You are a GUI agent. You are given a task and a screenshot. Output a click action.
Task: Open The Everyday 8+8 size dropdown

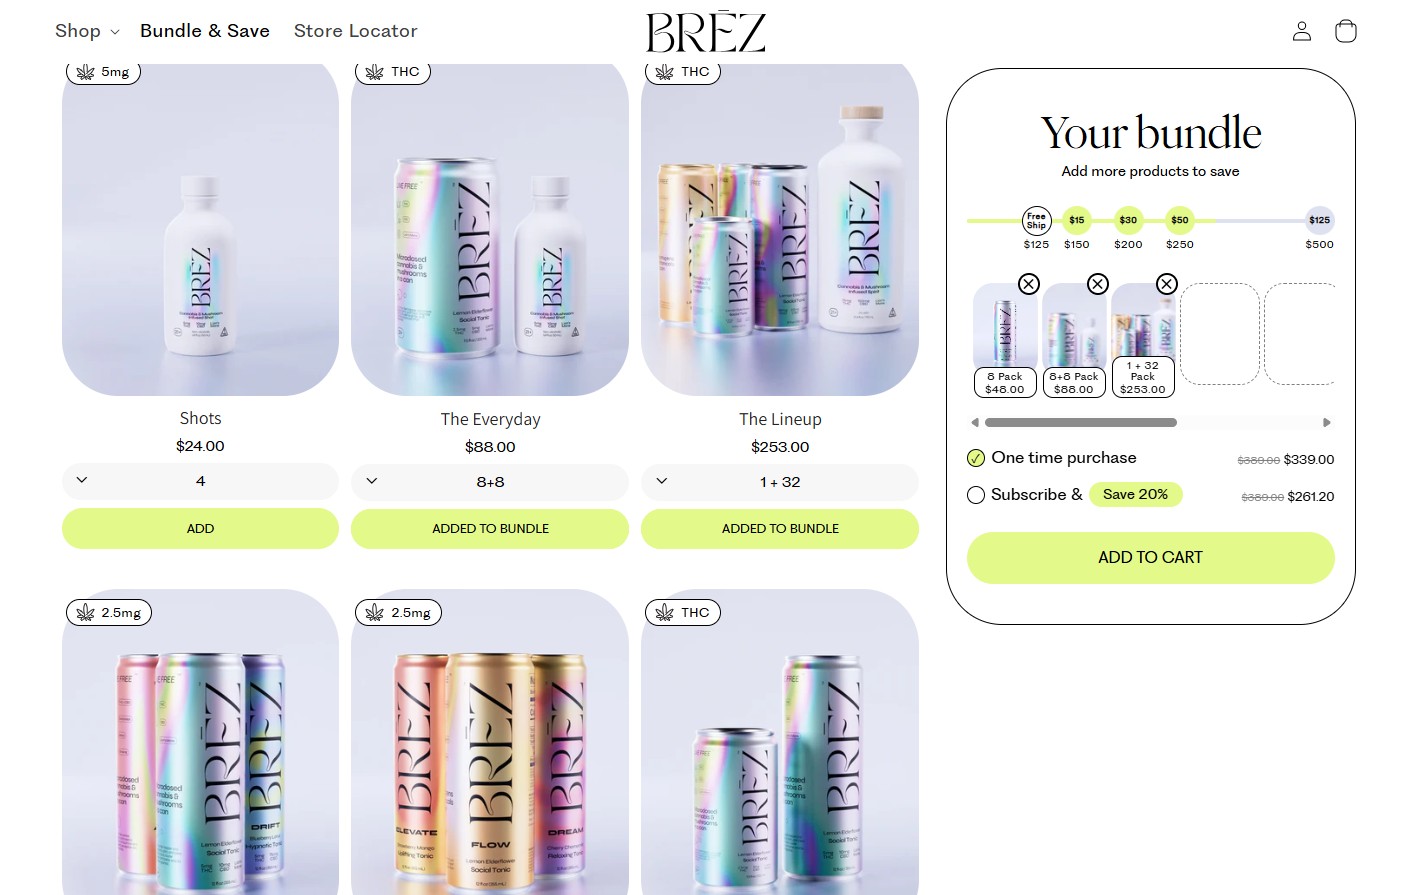pos(490,482)
